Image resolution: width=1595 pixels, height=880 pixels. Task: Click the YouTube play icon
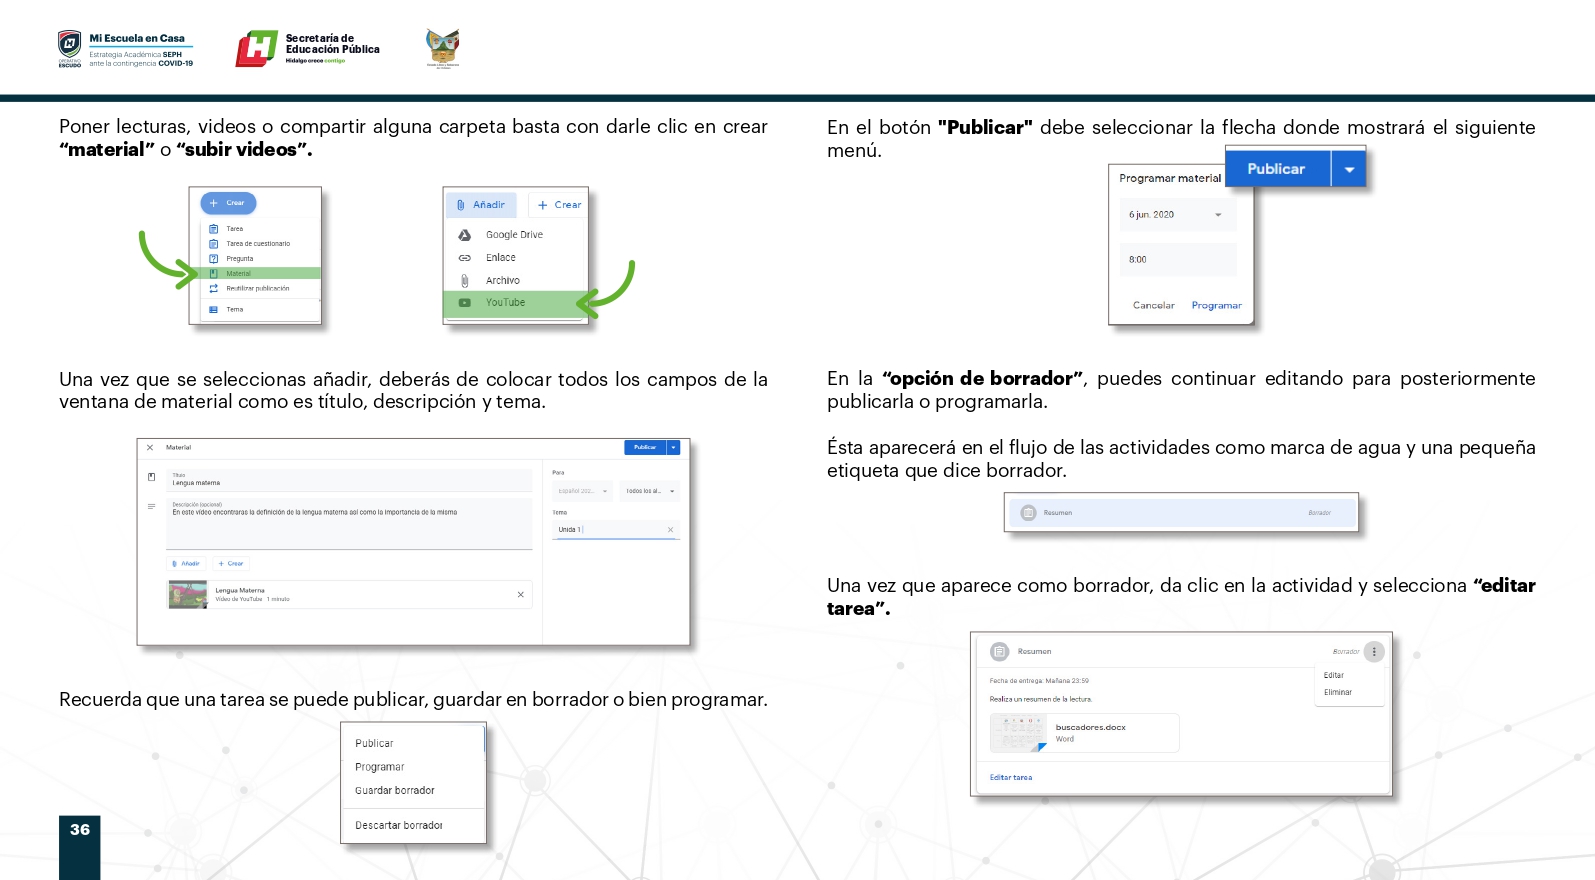pos(465,302)
